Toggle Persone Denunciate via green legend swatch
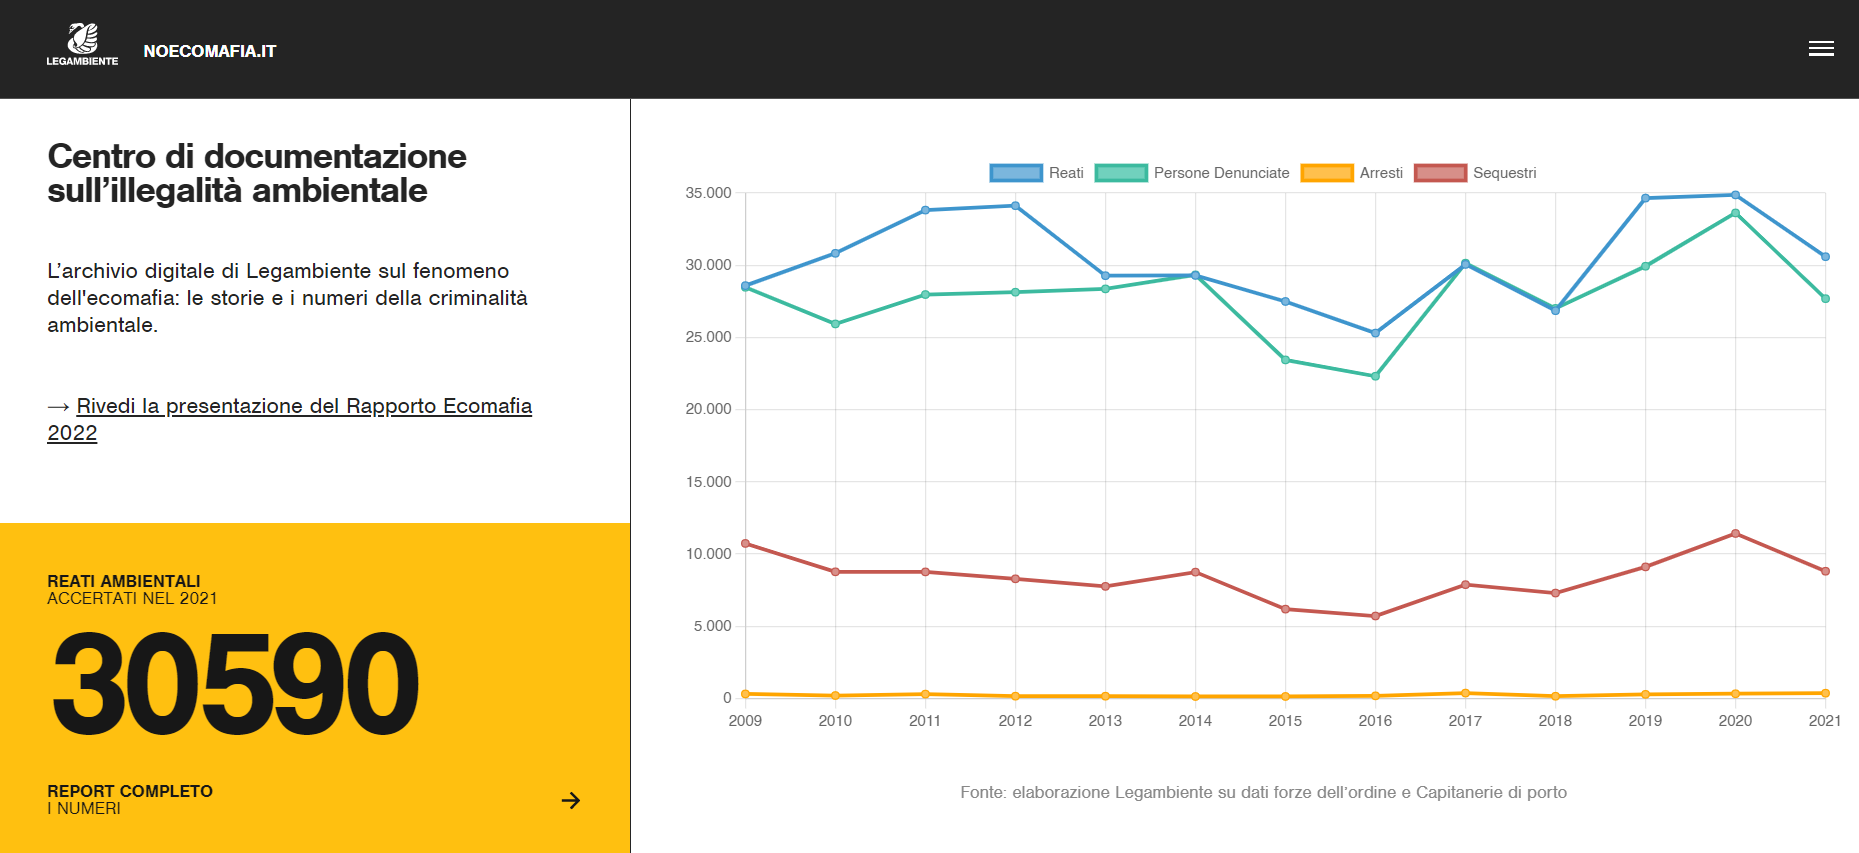 [x=1121, y=173]
